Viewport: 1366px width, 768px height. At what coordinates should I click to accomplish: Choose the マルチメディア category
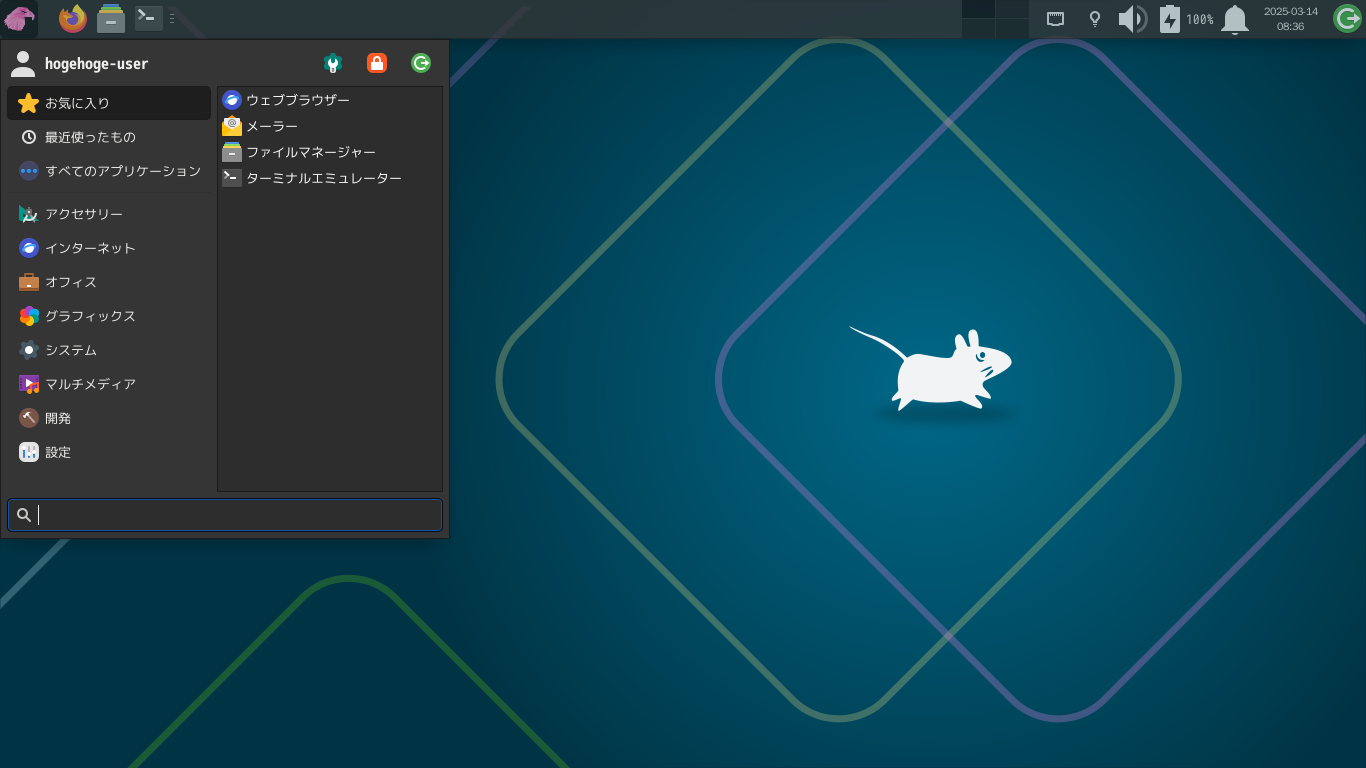point(109,384)
